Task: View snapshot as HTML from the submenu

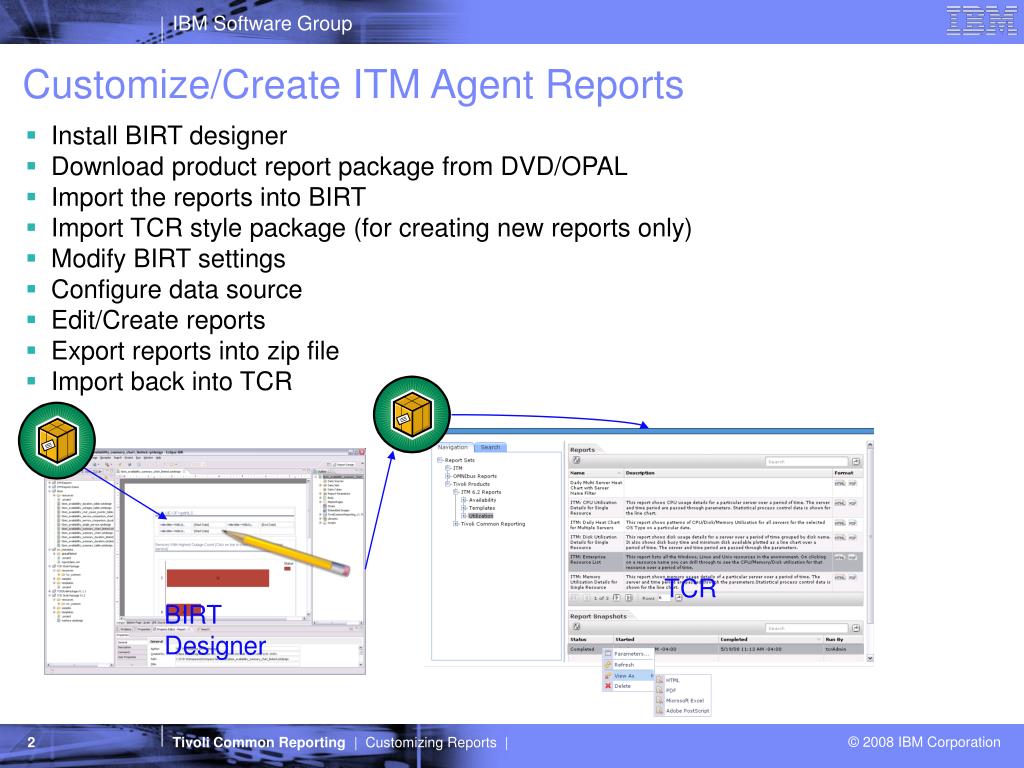Action: (682, 680)
